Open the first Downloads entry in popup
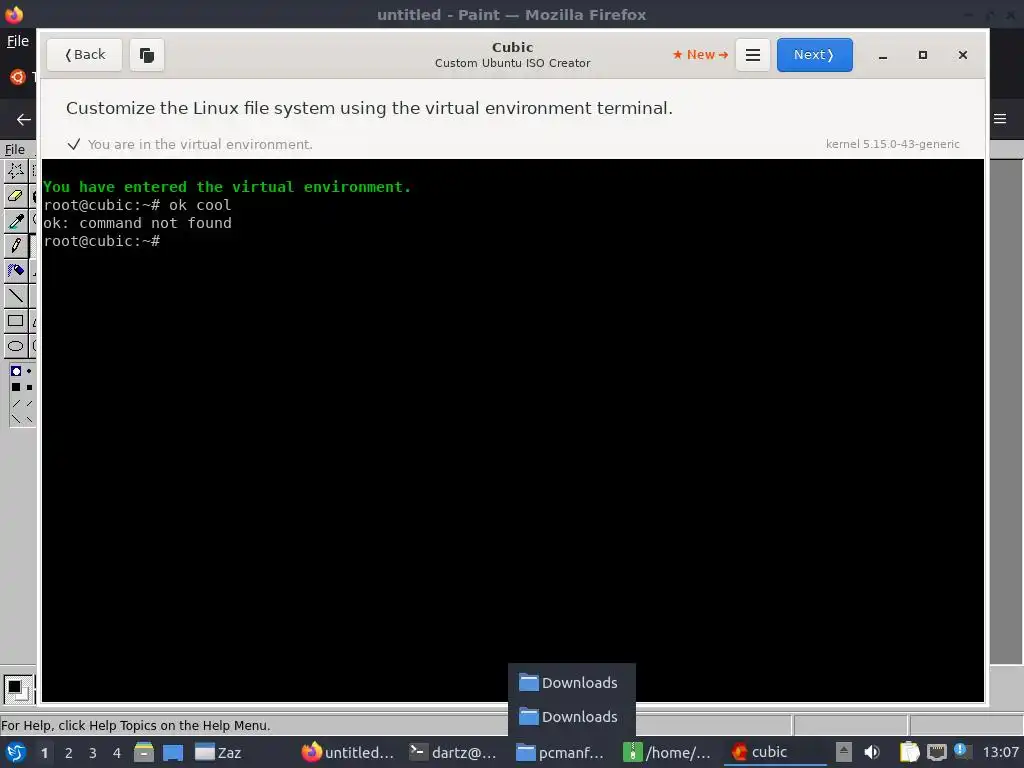Viewport: 1024px width, 768px height. (x=571, y=682)
